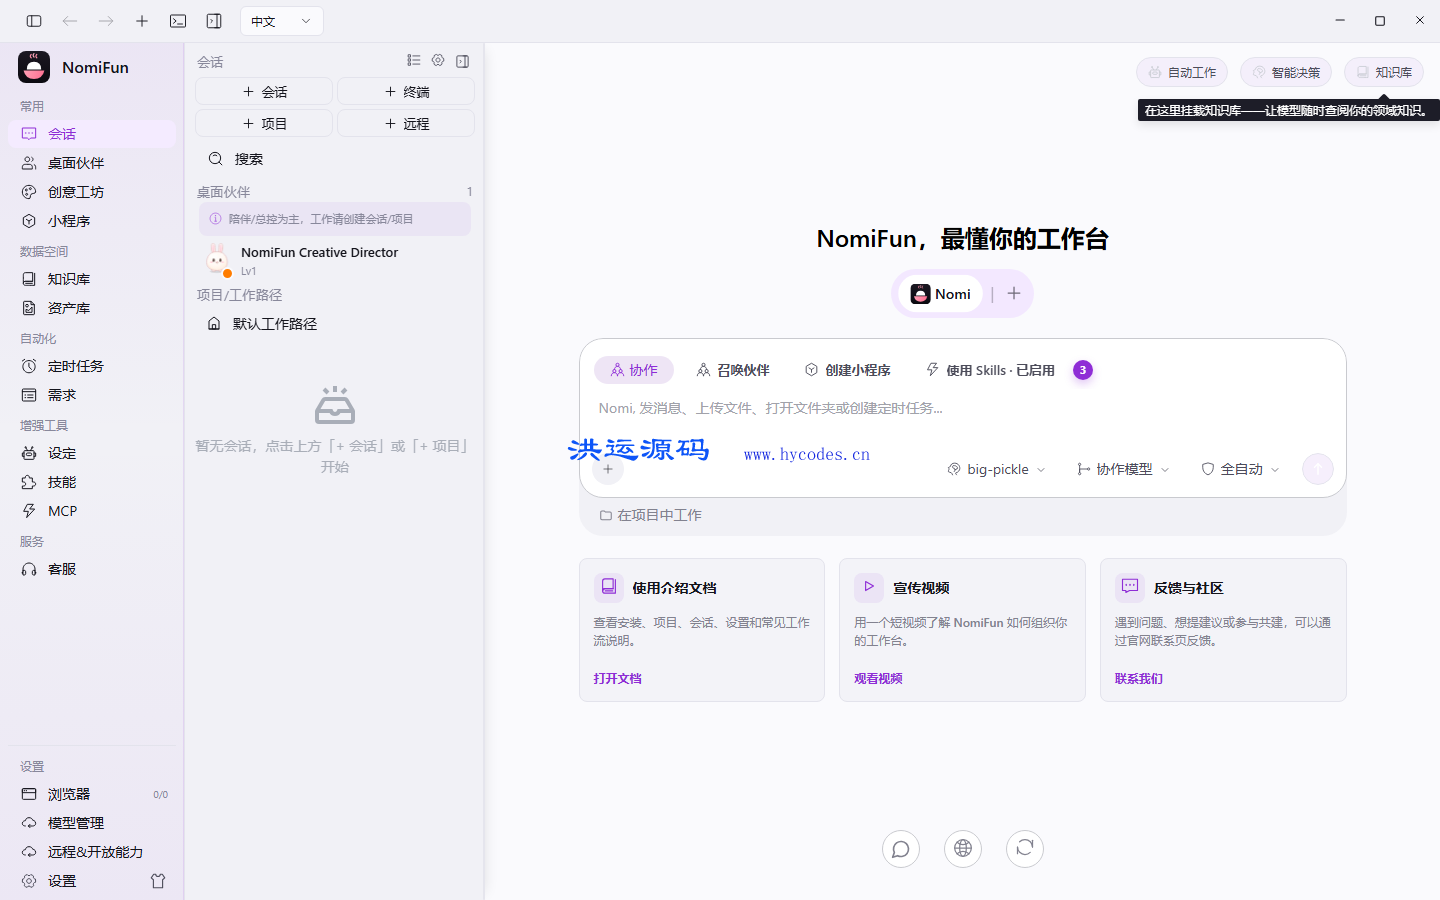The image size is (1440, 900).
Task: Click the refresh icon at the bottom
Action: [1025, 849]
